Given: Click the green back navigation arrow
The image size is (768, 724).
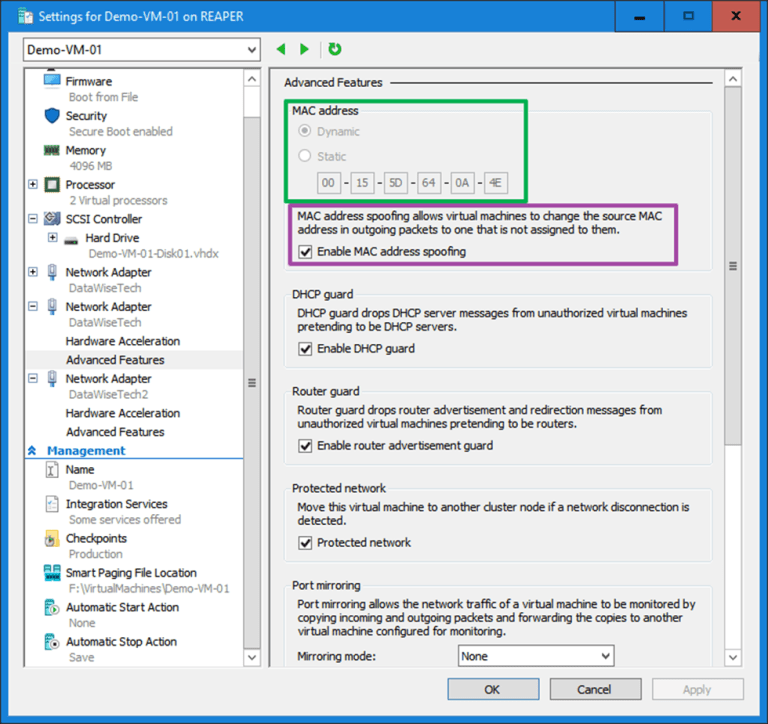Looking at the screenshot, I should click(x=281, y=49).
